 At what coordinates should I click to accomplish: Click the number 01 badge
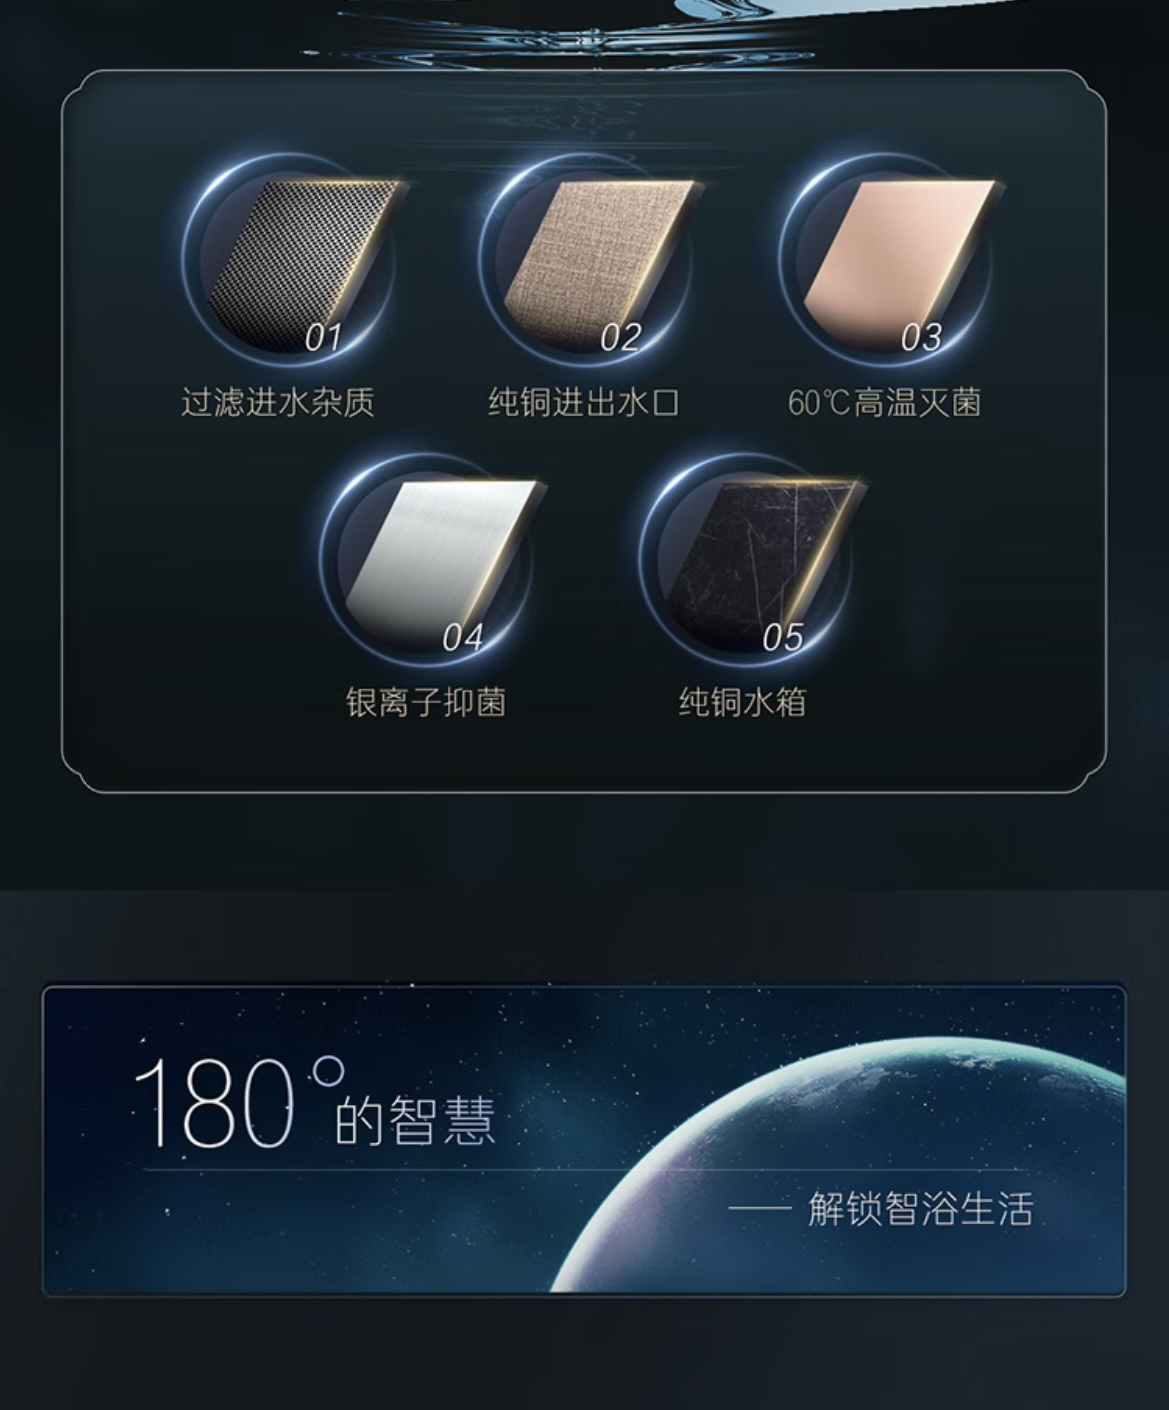(323, 338)
